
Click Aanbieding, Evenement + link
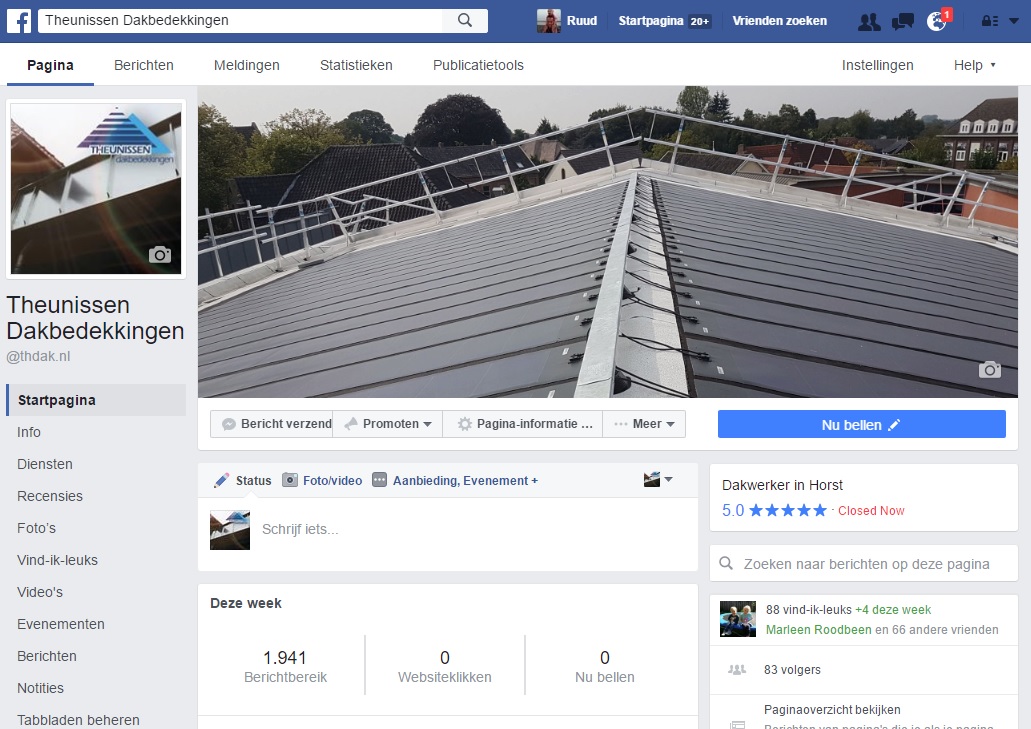point(466,481)
